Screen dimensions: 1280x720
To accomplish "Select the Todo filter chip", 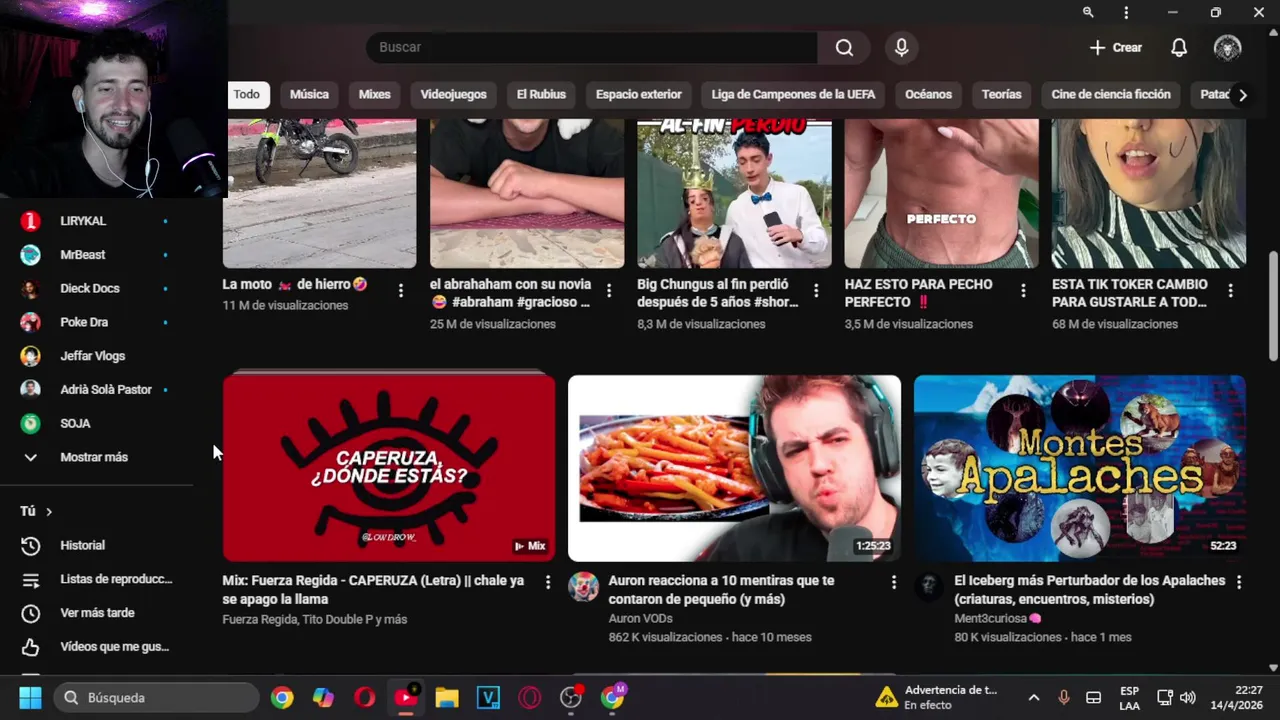I will [x=246, y=94].
